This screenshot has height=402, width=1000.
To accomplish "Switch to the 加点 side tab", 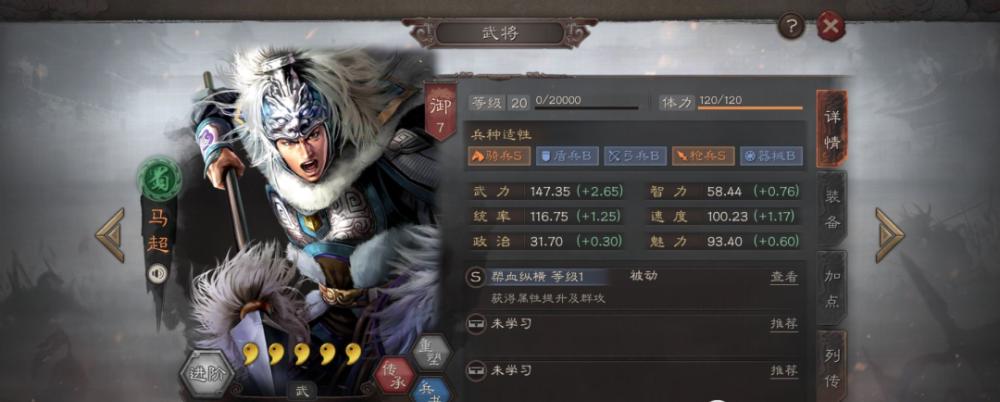I will (x=832, y=288).
